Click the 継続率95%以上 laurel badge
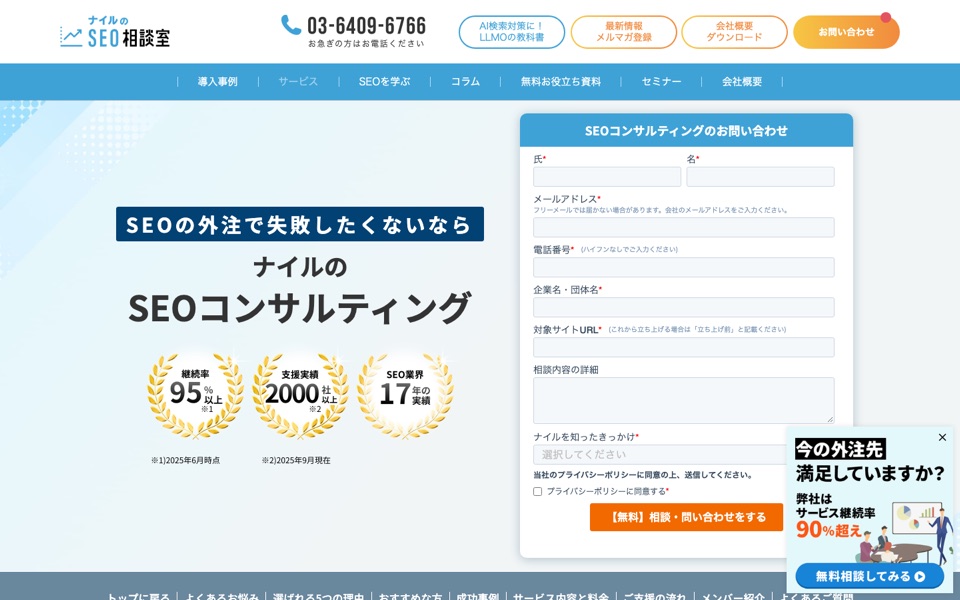This screenshot has height=600, width=960. 195,395
